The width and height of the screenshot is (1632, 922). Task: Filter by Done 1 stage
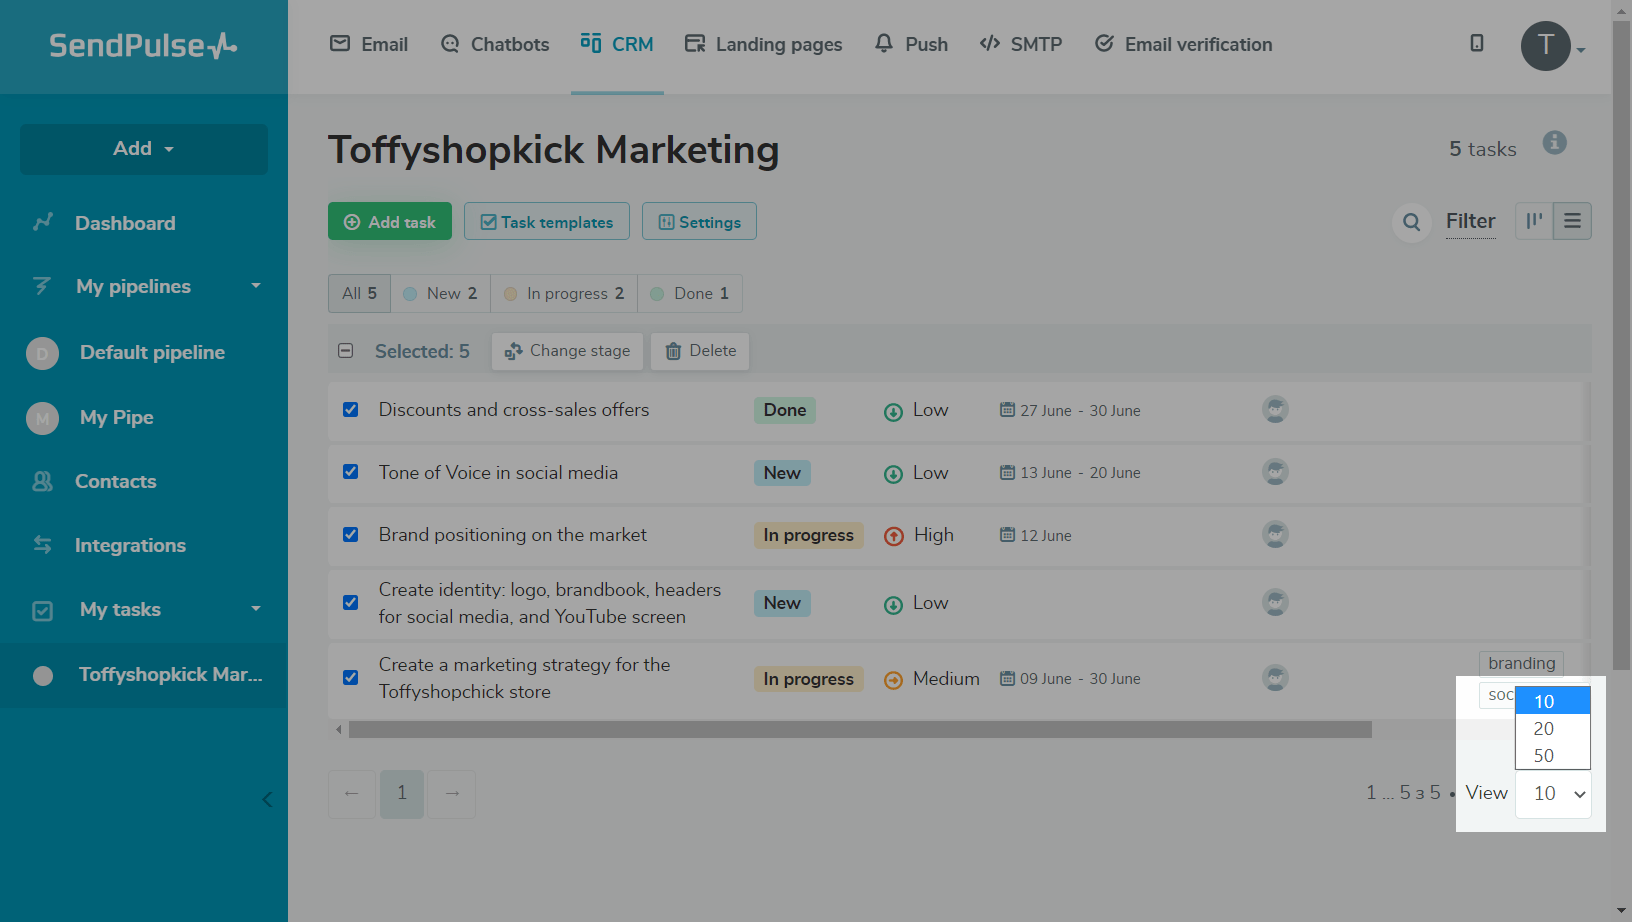(x=690, y=293)
